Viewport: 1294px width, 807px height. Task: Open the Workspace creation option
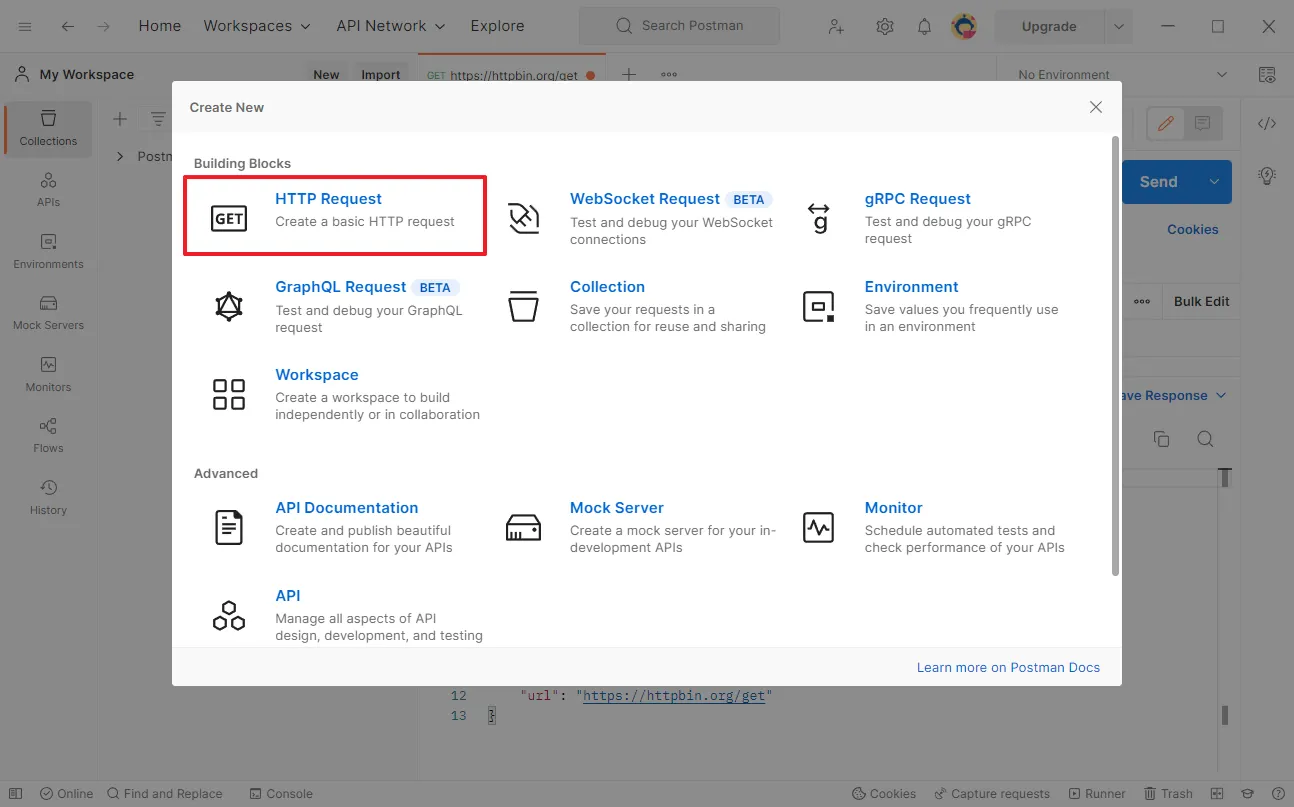[316, 375]
